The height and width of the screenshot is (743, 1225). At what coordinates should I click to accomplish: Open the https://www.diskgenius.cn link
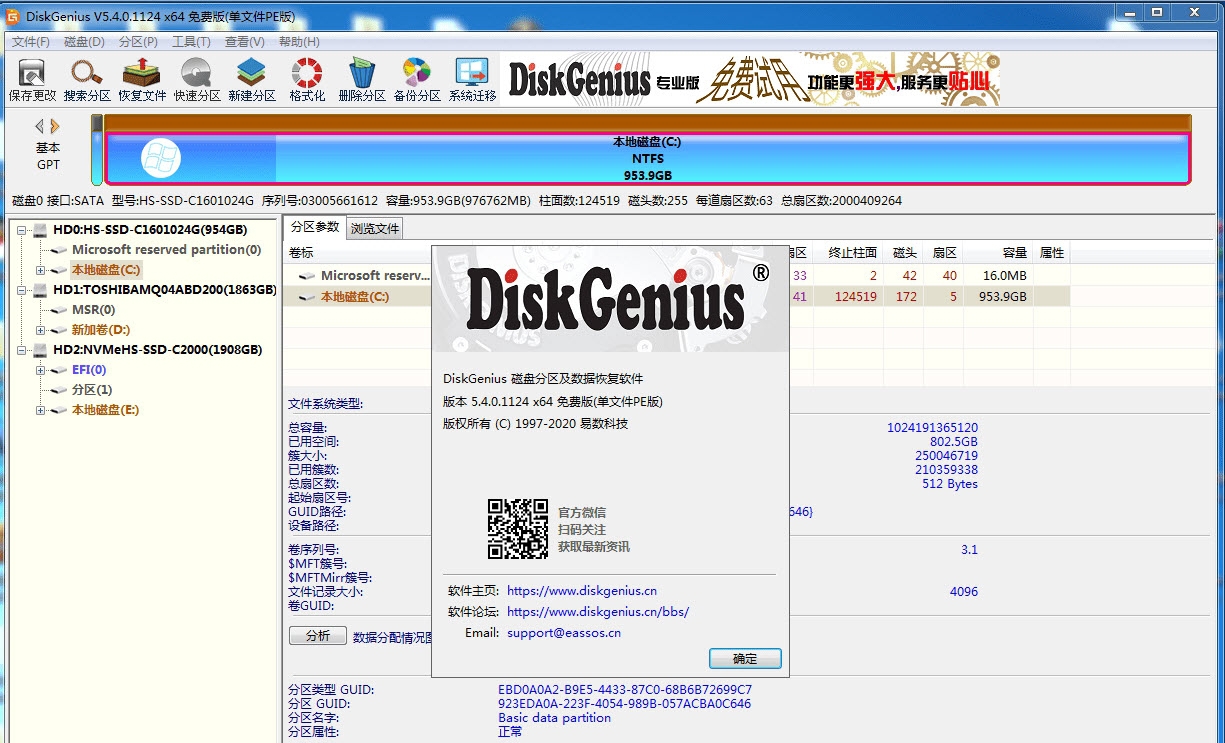580,590
